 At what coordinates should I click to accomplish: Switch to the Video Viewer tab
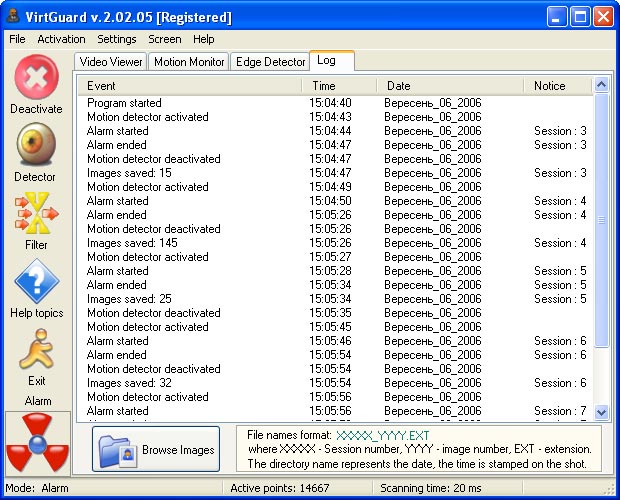[x=111, y=62]
